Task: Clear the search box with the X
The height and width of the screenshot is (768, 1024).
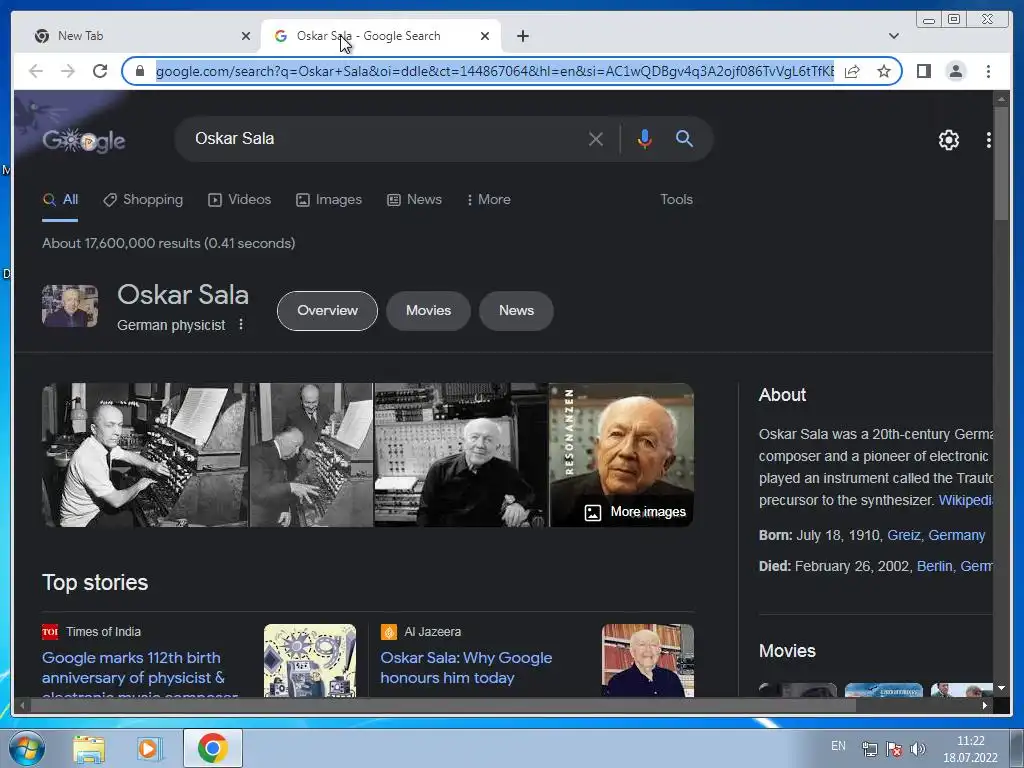Action: (596, 138)
